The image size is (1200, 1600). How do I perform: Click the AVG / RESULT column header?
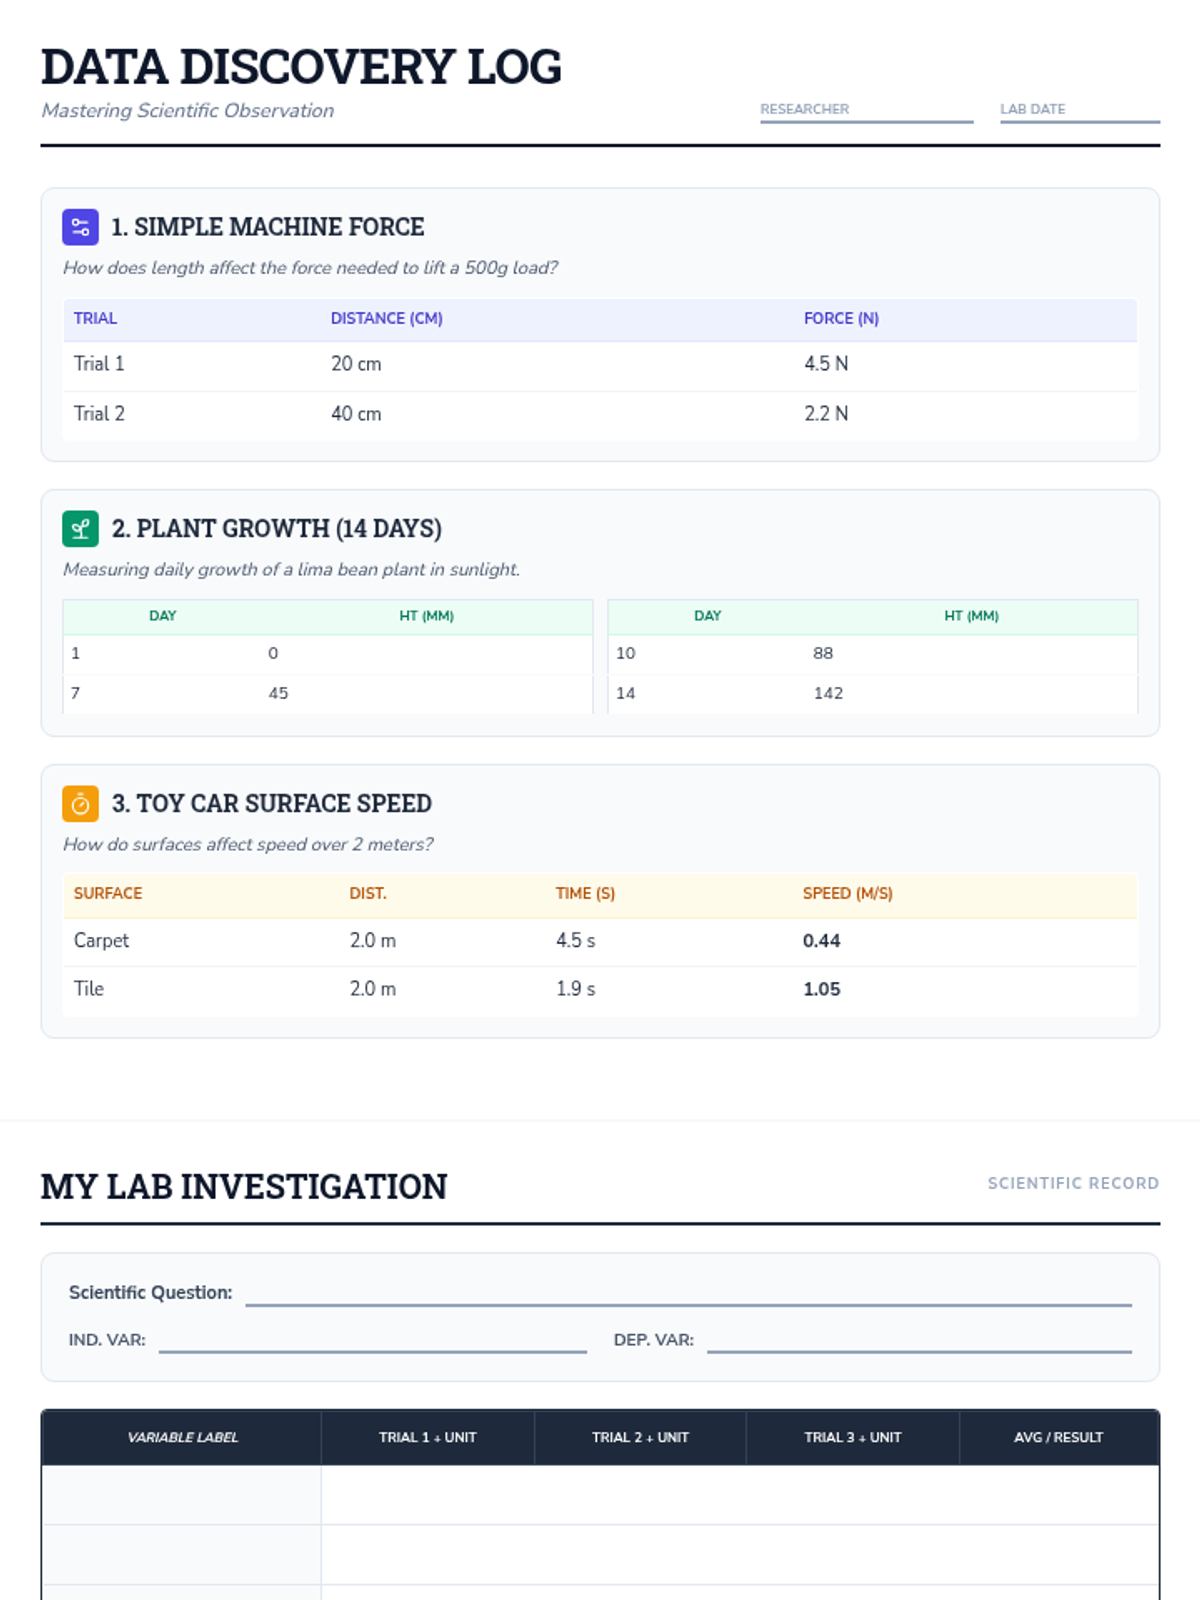(x=1058, y=1437)
